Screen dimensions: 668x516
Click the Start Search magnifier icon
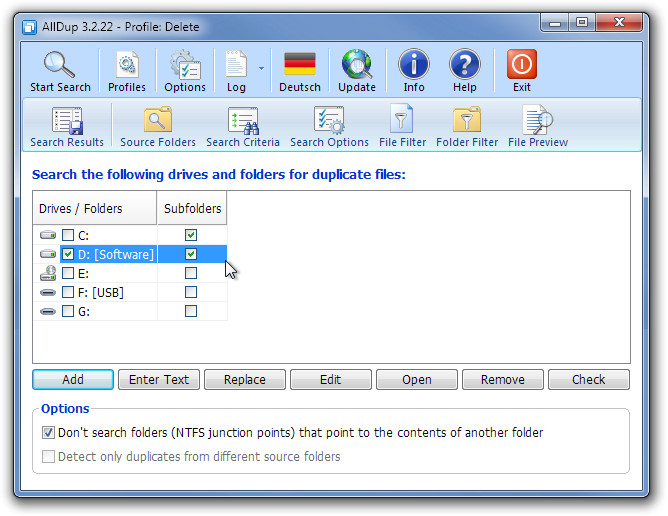click(x=60, y=65)
